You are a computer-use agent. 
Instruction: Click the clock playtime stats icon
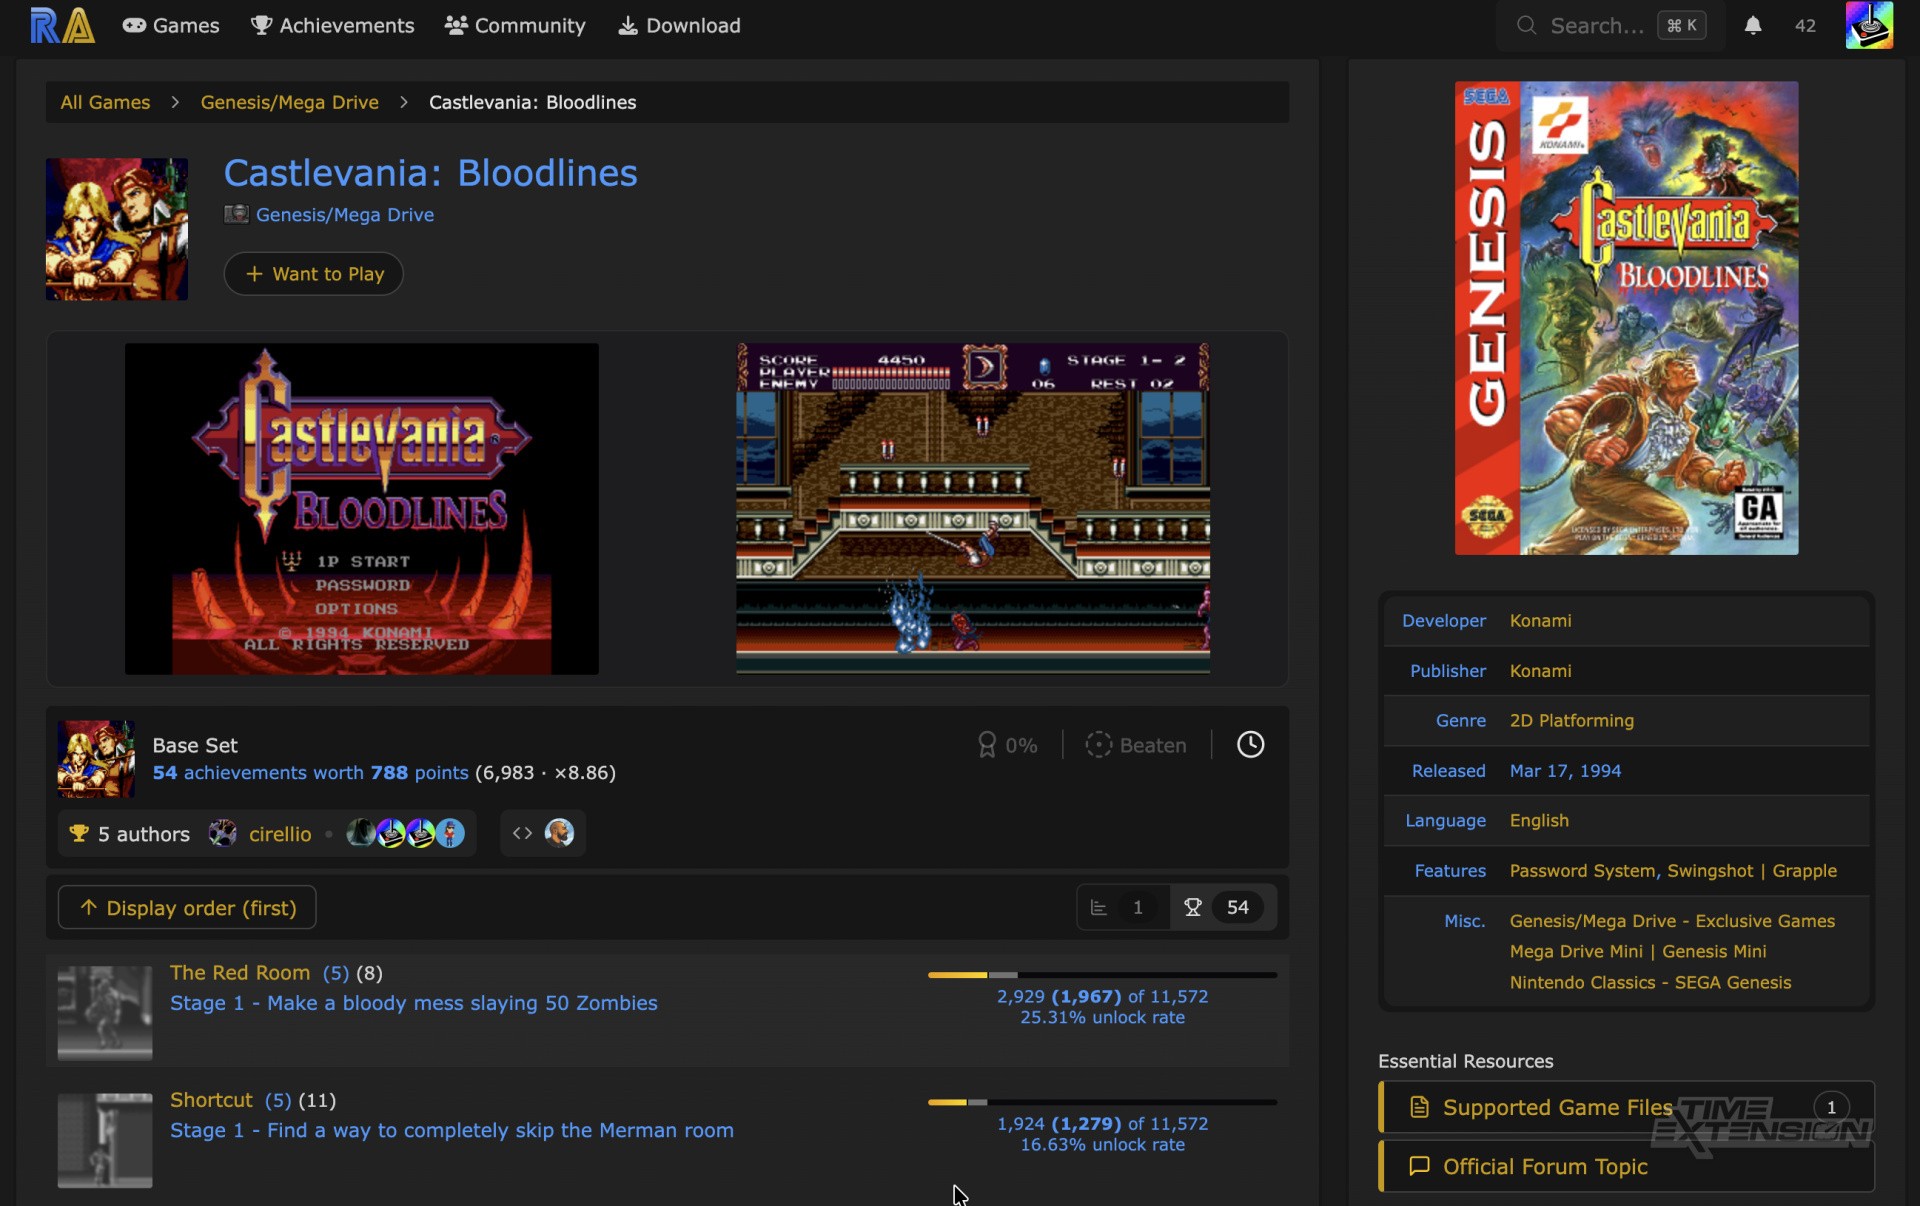(x=1250, y=745)
